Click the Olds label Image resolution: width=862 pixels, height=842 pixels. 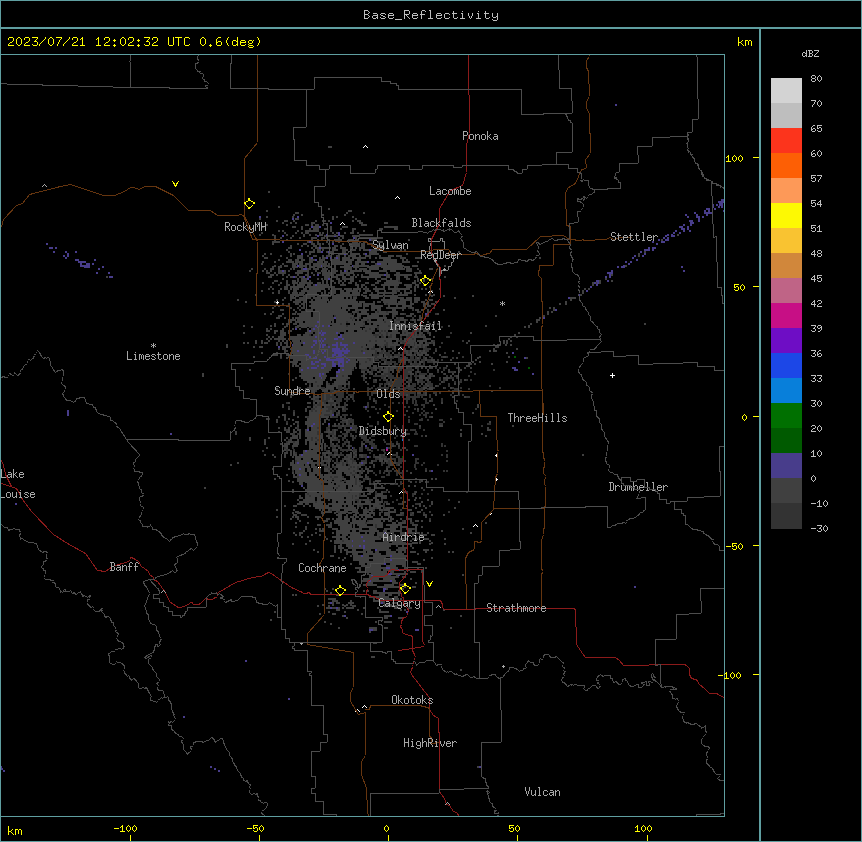coord(388,394)
